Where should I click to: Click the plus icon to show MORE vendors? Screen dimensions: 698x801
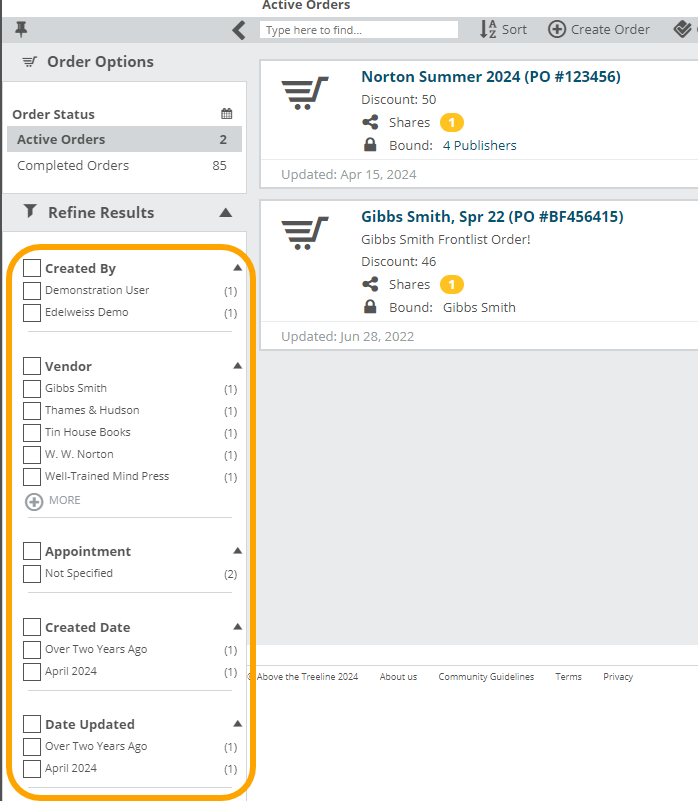34,501
